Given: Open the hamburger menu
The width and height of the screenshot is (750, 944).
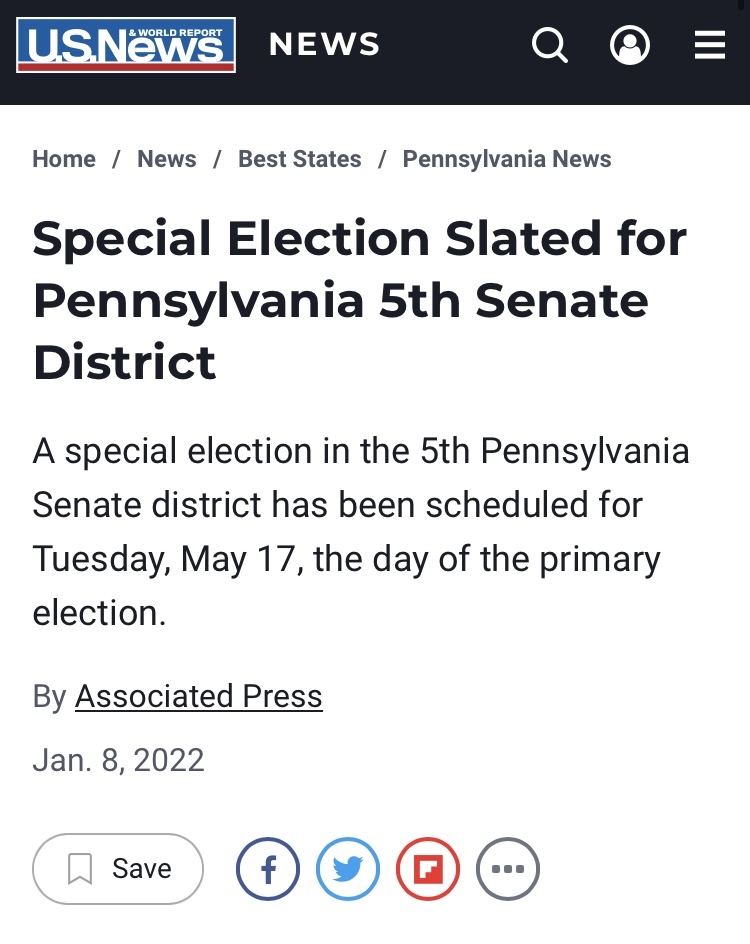Looking at the screenshot, I should point(710,45).
